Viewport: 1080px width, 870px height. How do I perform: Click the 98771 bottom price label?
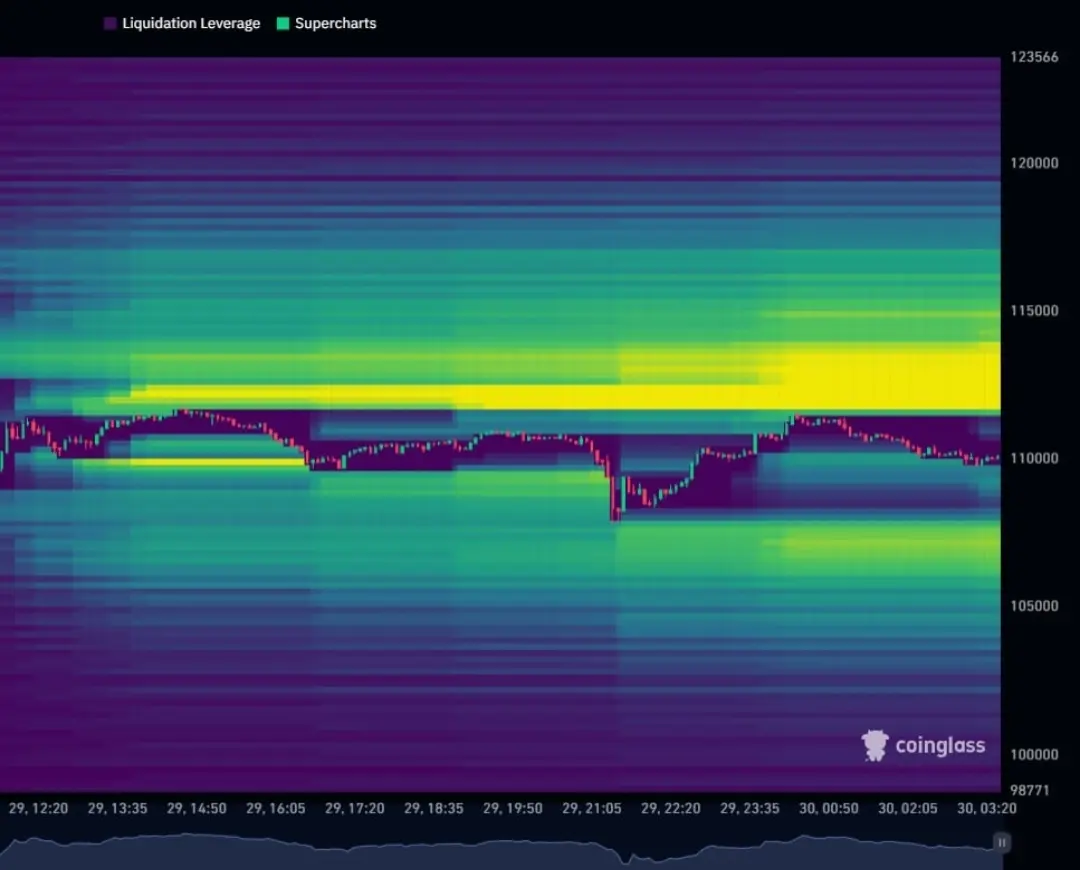pos(1028,791)
